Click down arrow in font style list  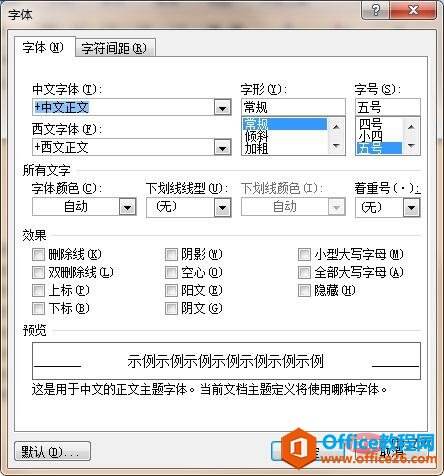point(336,146)
